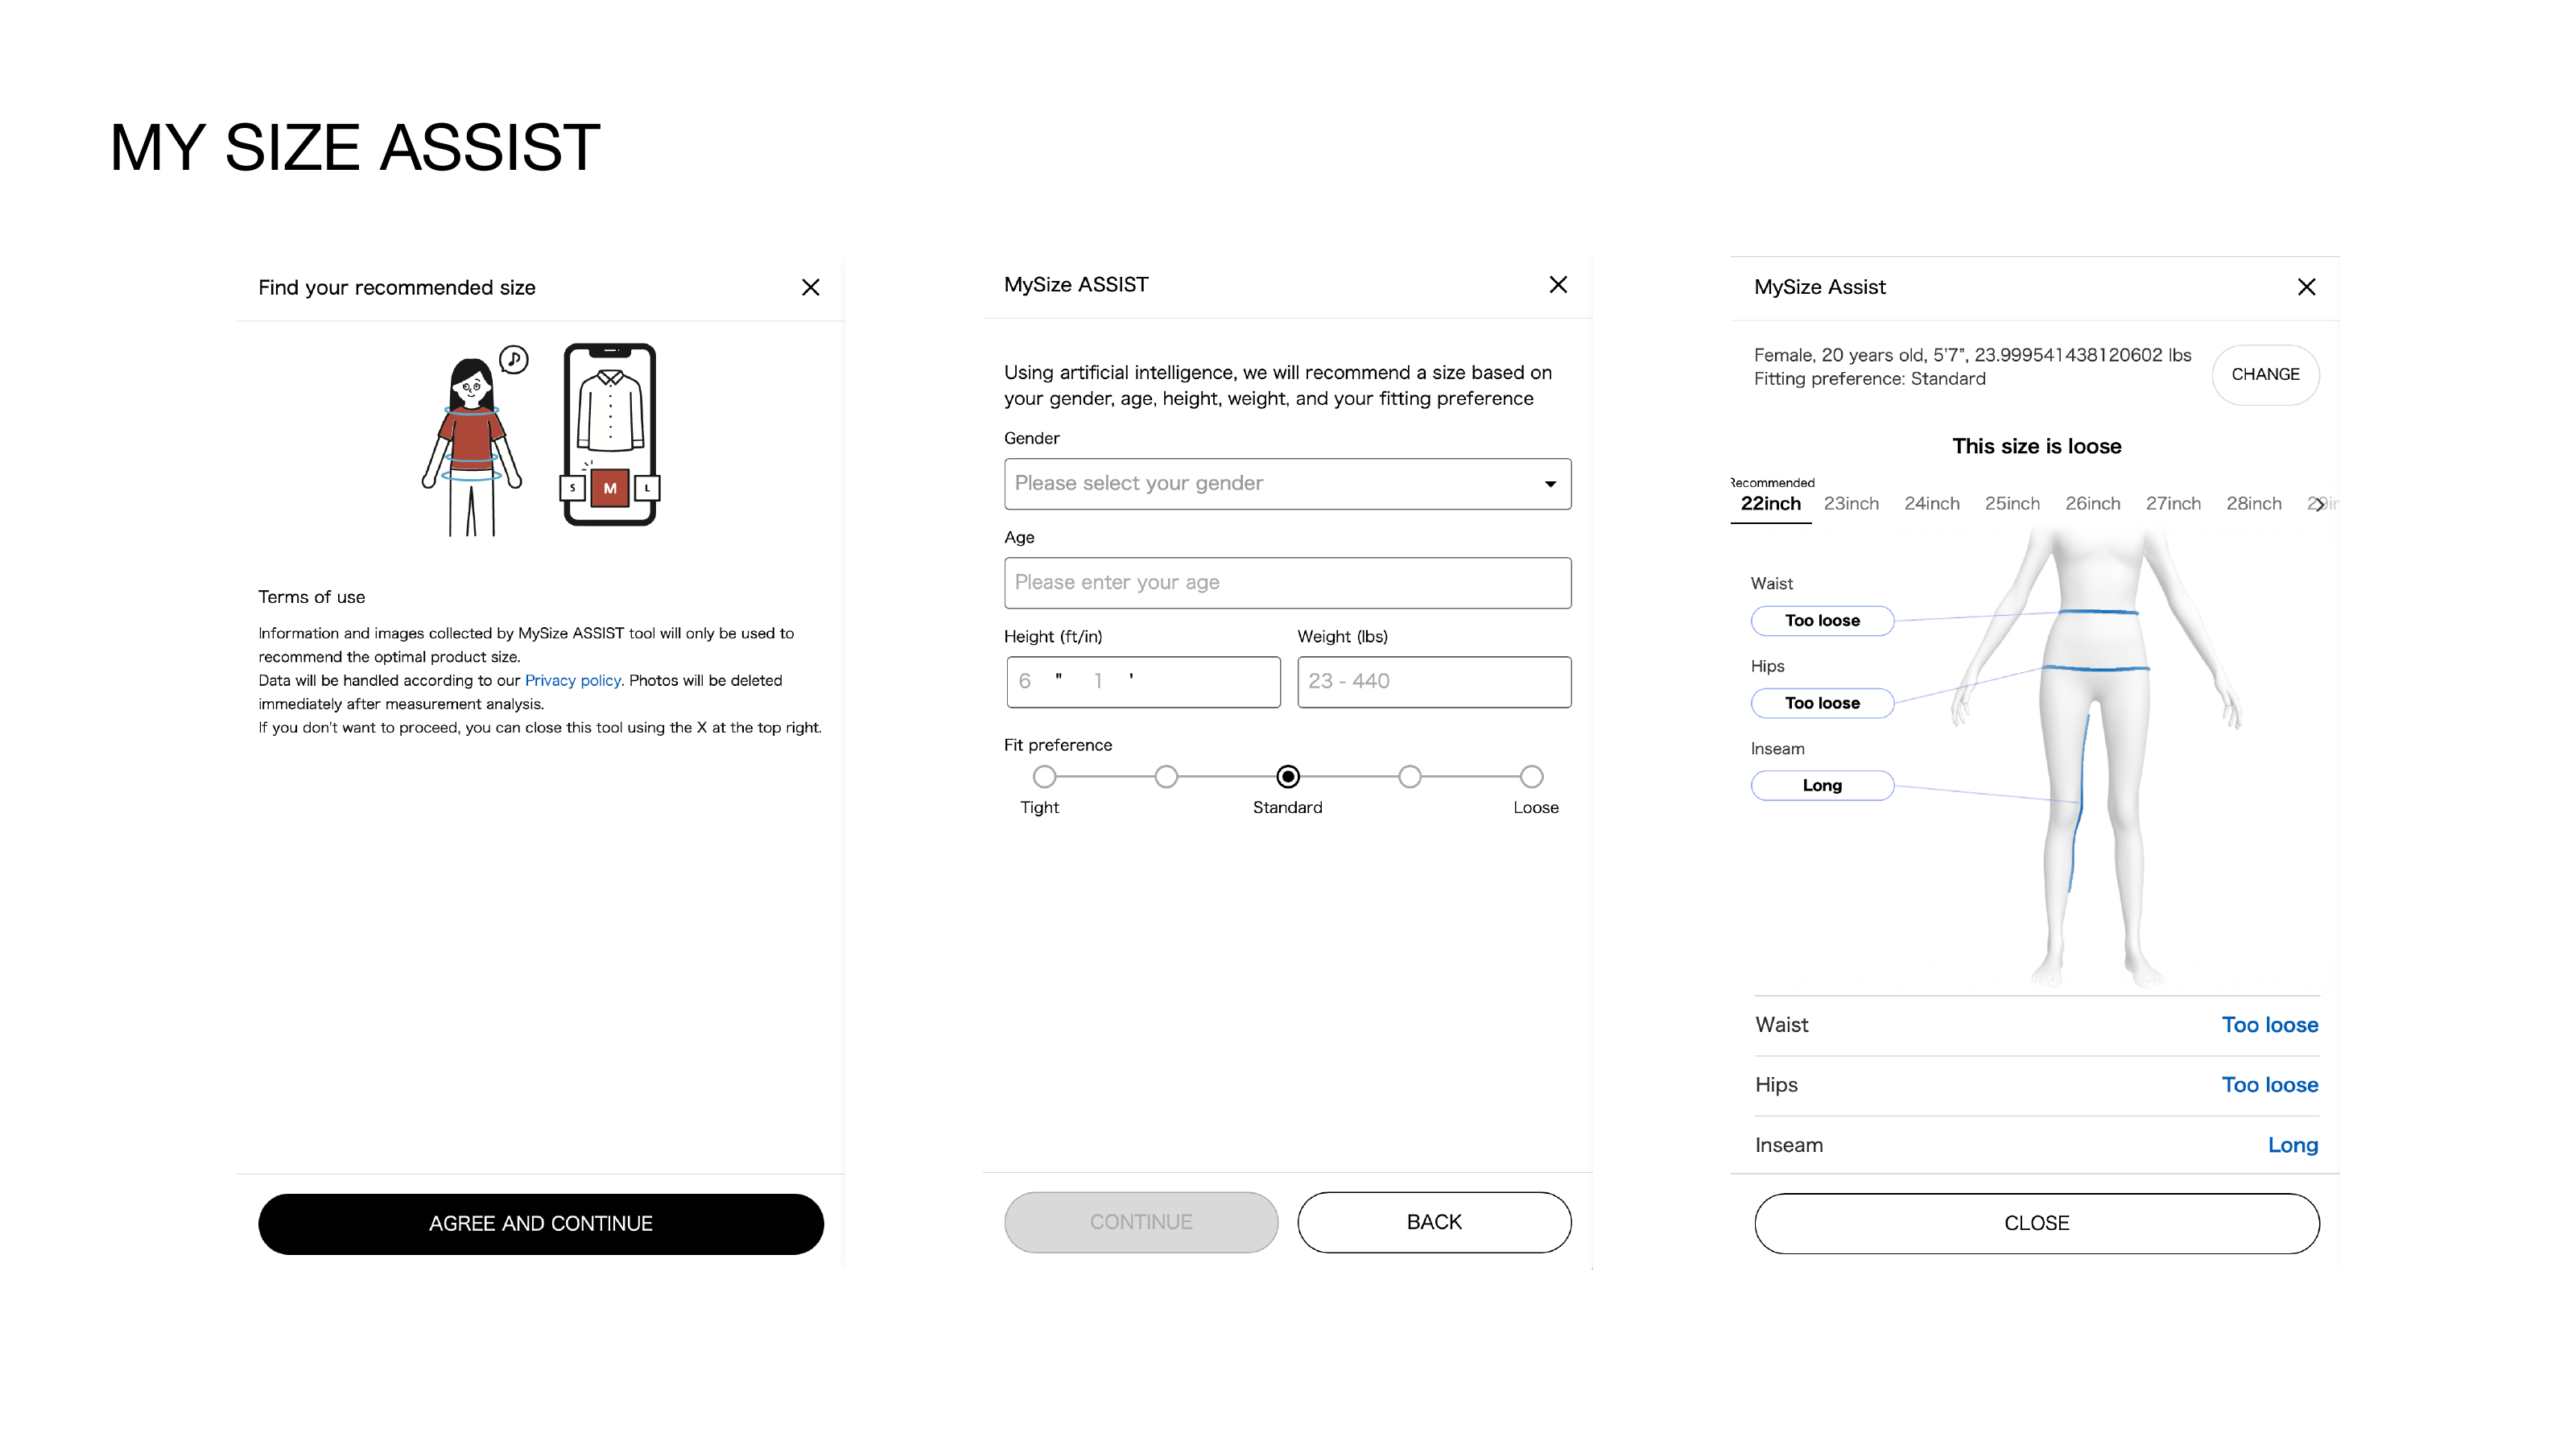Select the fourth fit preference radio (slightly loose)
This screenshot has width=2576, height=1449.
tap(1409, 776)
